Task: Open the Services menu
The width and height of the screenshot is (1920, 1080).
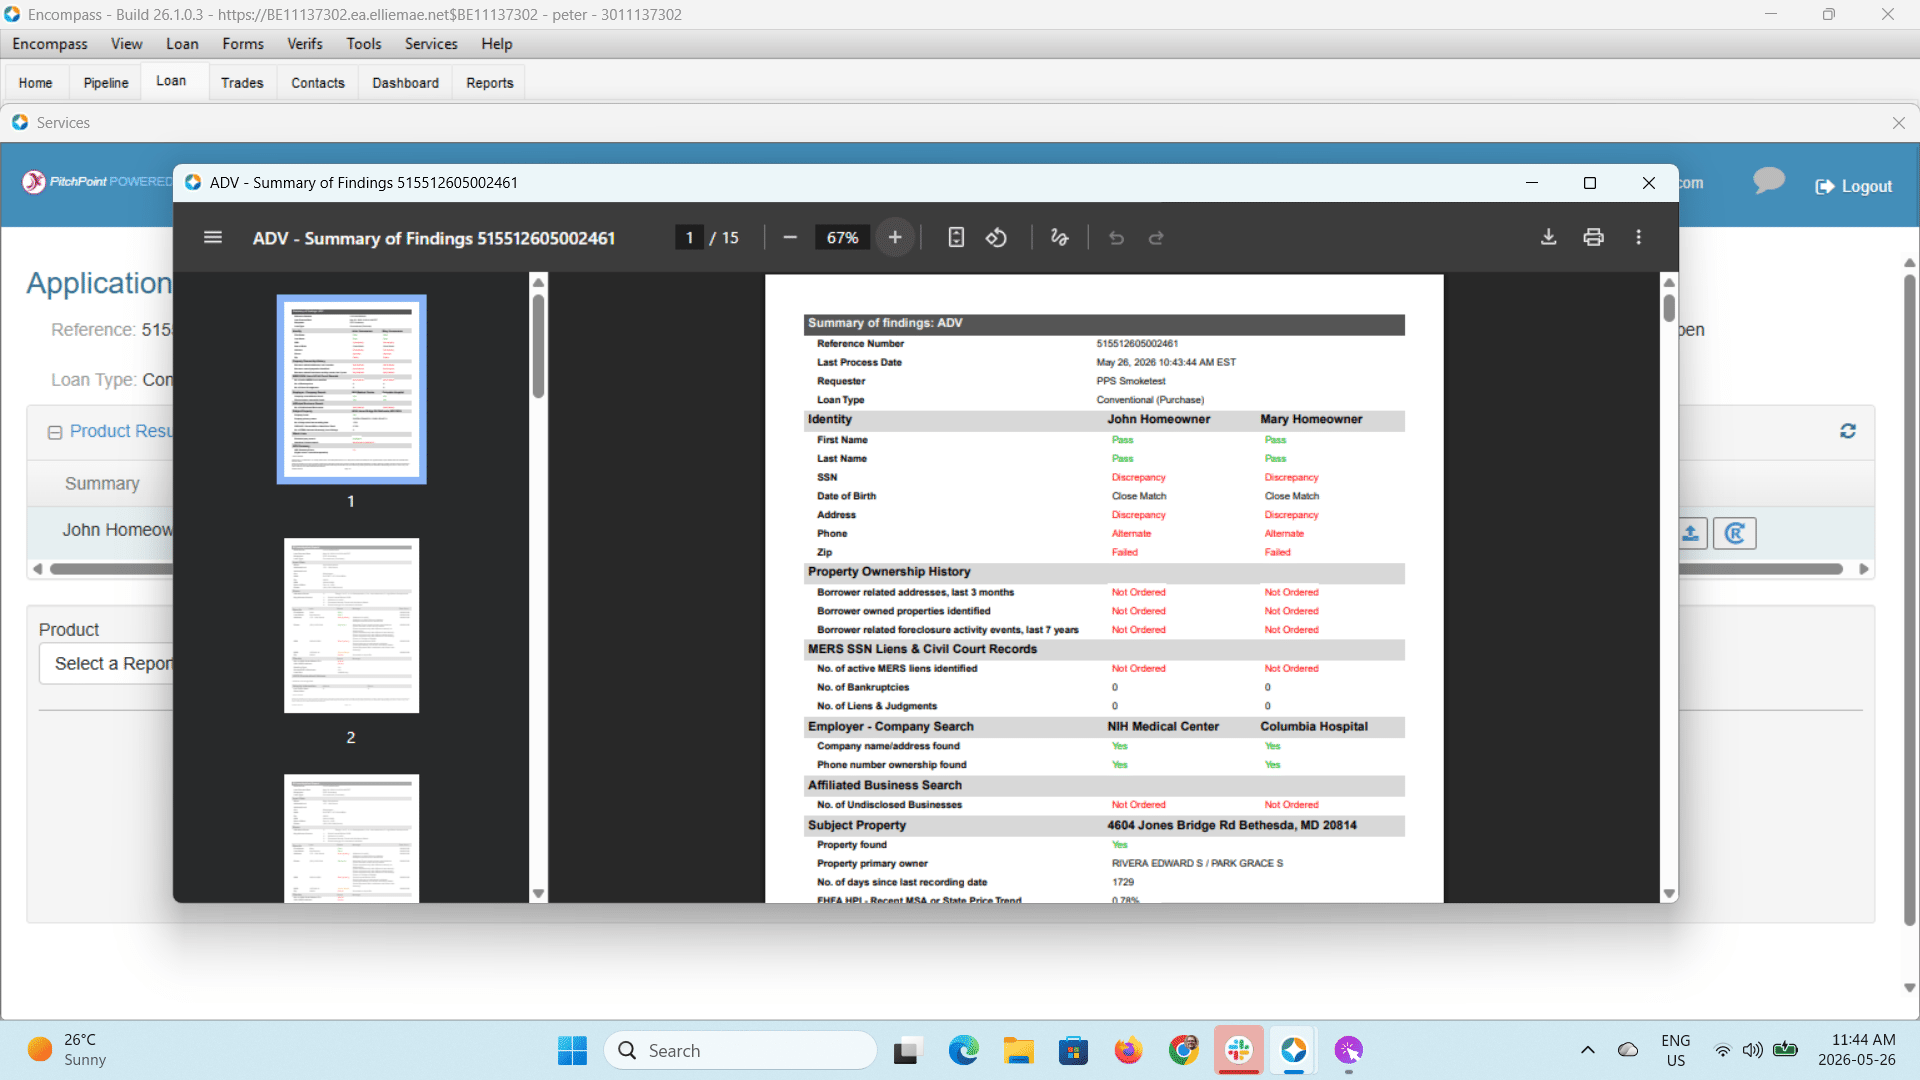Action: tap(431, 44)
